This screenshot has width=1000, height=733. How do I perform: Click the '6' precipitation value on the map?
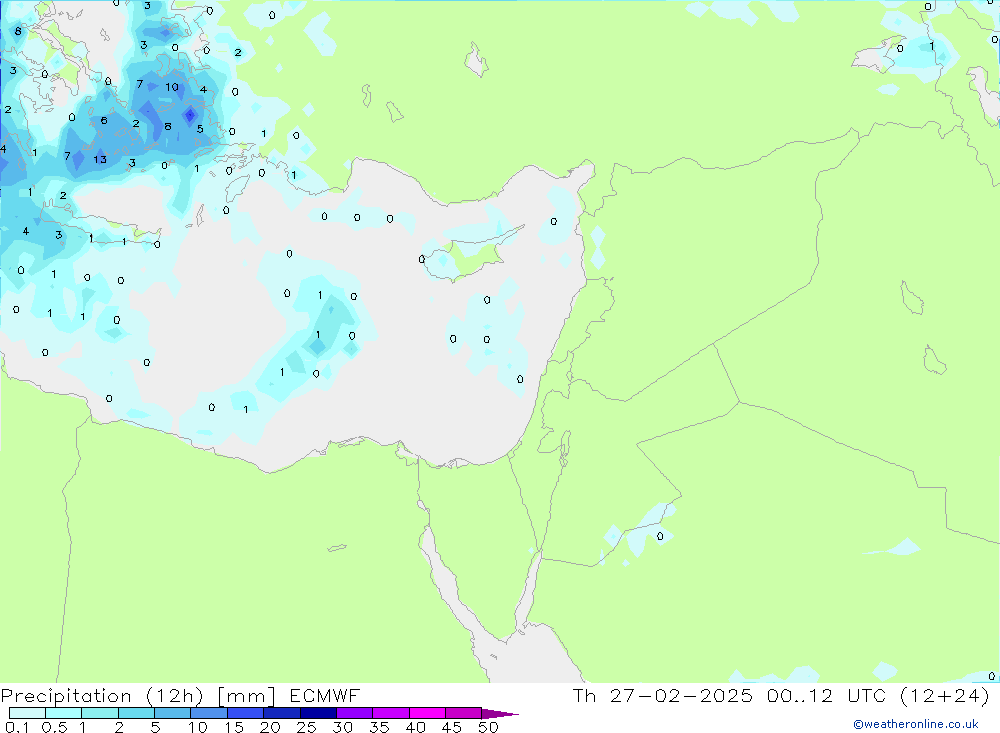103,121
